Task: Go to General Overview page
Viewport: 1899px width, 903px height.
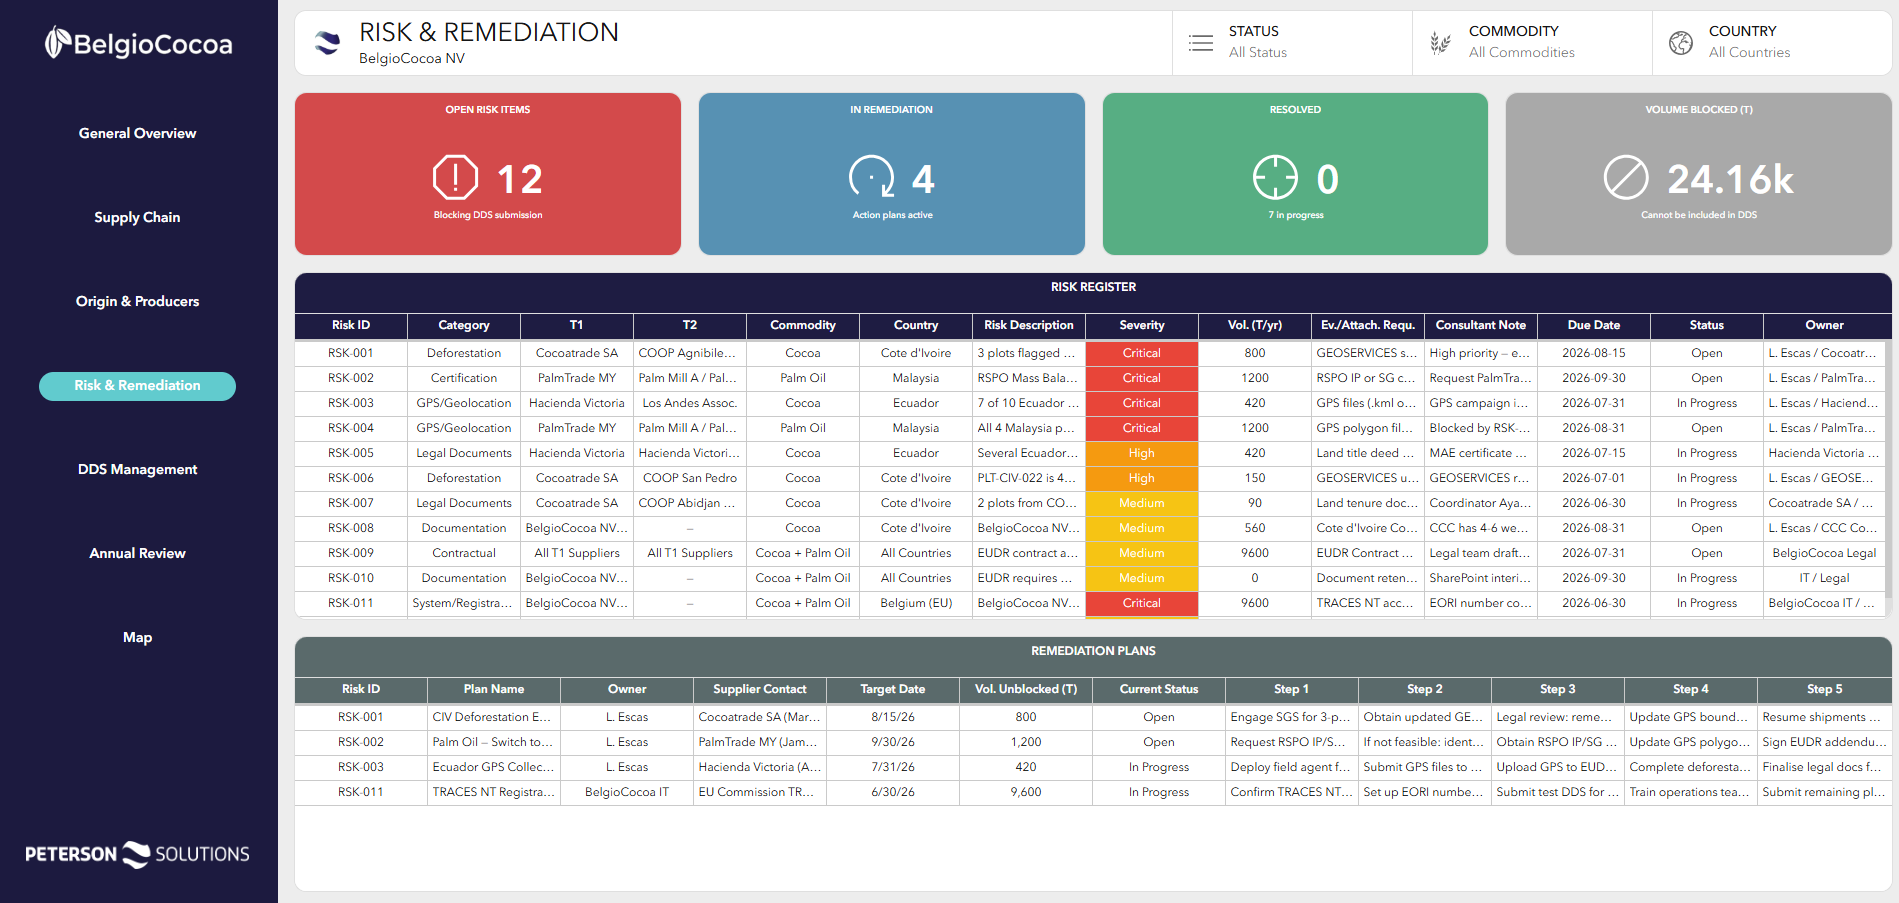Action: pos(138,133)
